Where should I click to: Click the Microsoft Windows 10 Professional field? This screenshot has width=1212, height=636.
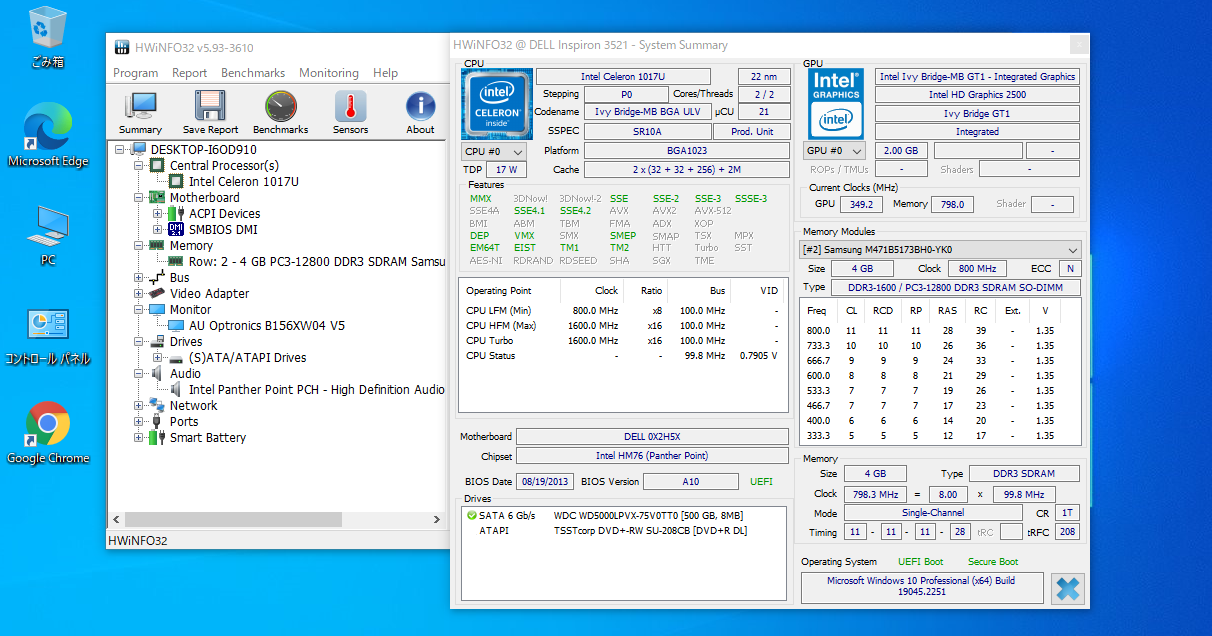922,587
